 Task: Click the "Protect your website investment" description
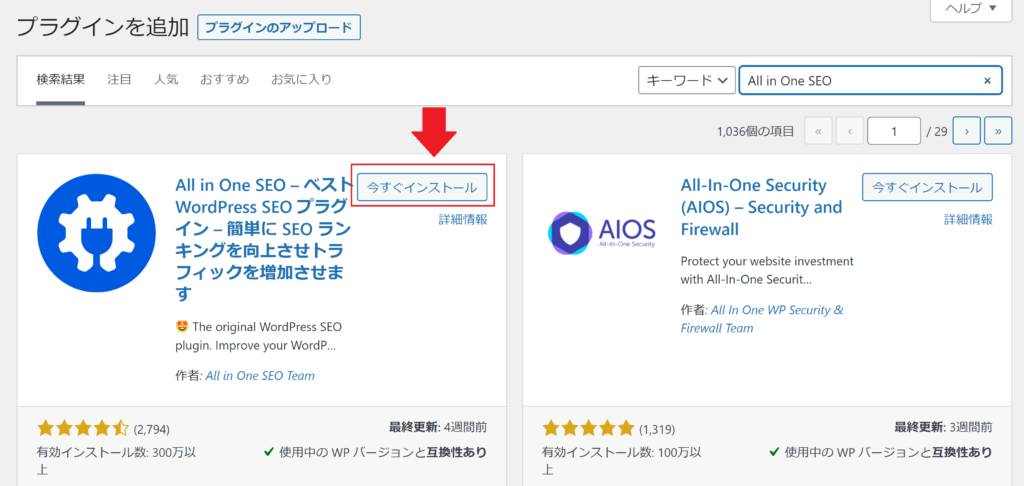pos(767,270)
